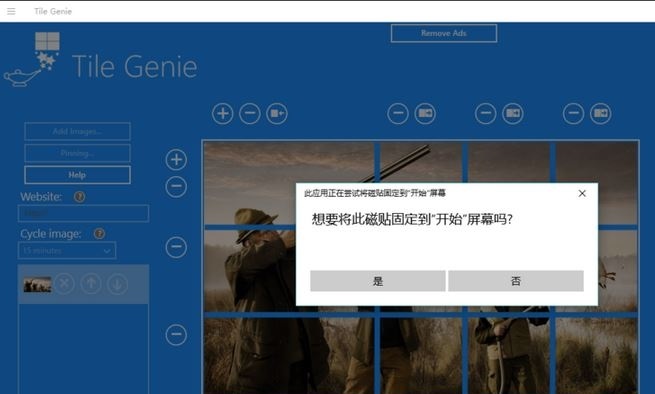Image resolution: width=655 pixels, height=394 pixels.
Task: Open the hamburger menu
Action: pyautogui.click(x=11, y=11)
